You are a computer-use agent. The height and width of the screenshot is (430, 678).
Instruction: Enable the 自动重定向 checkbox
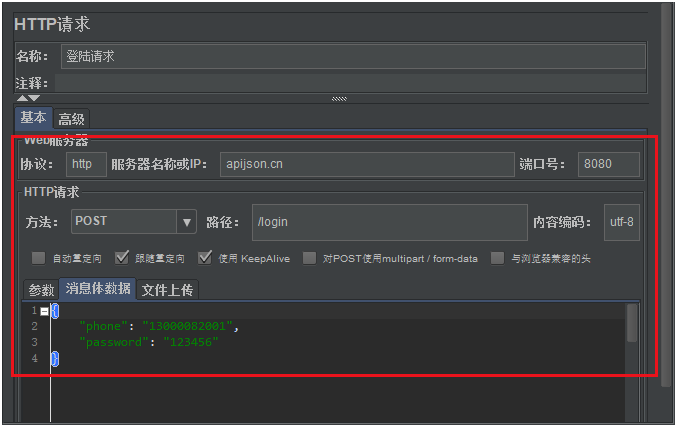(x=38, y=259)
